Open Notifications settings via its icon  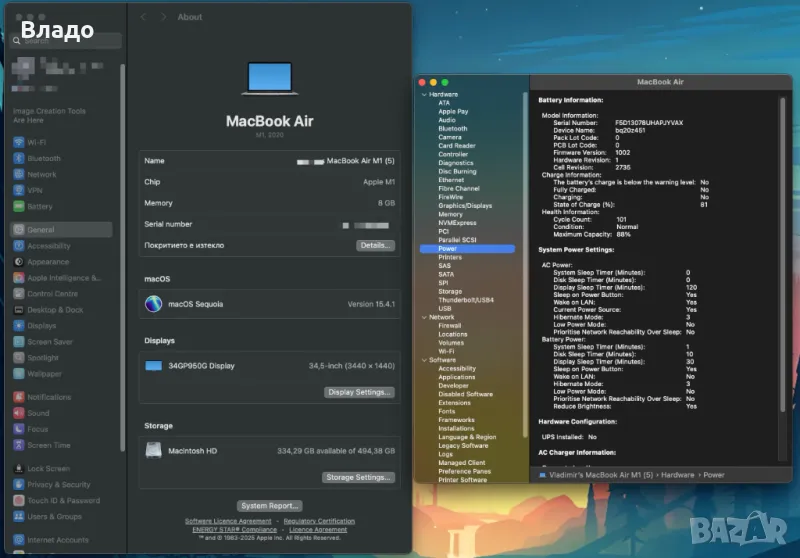19,397
